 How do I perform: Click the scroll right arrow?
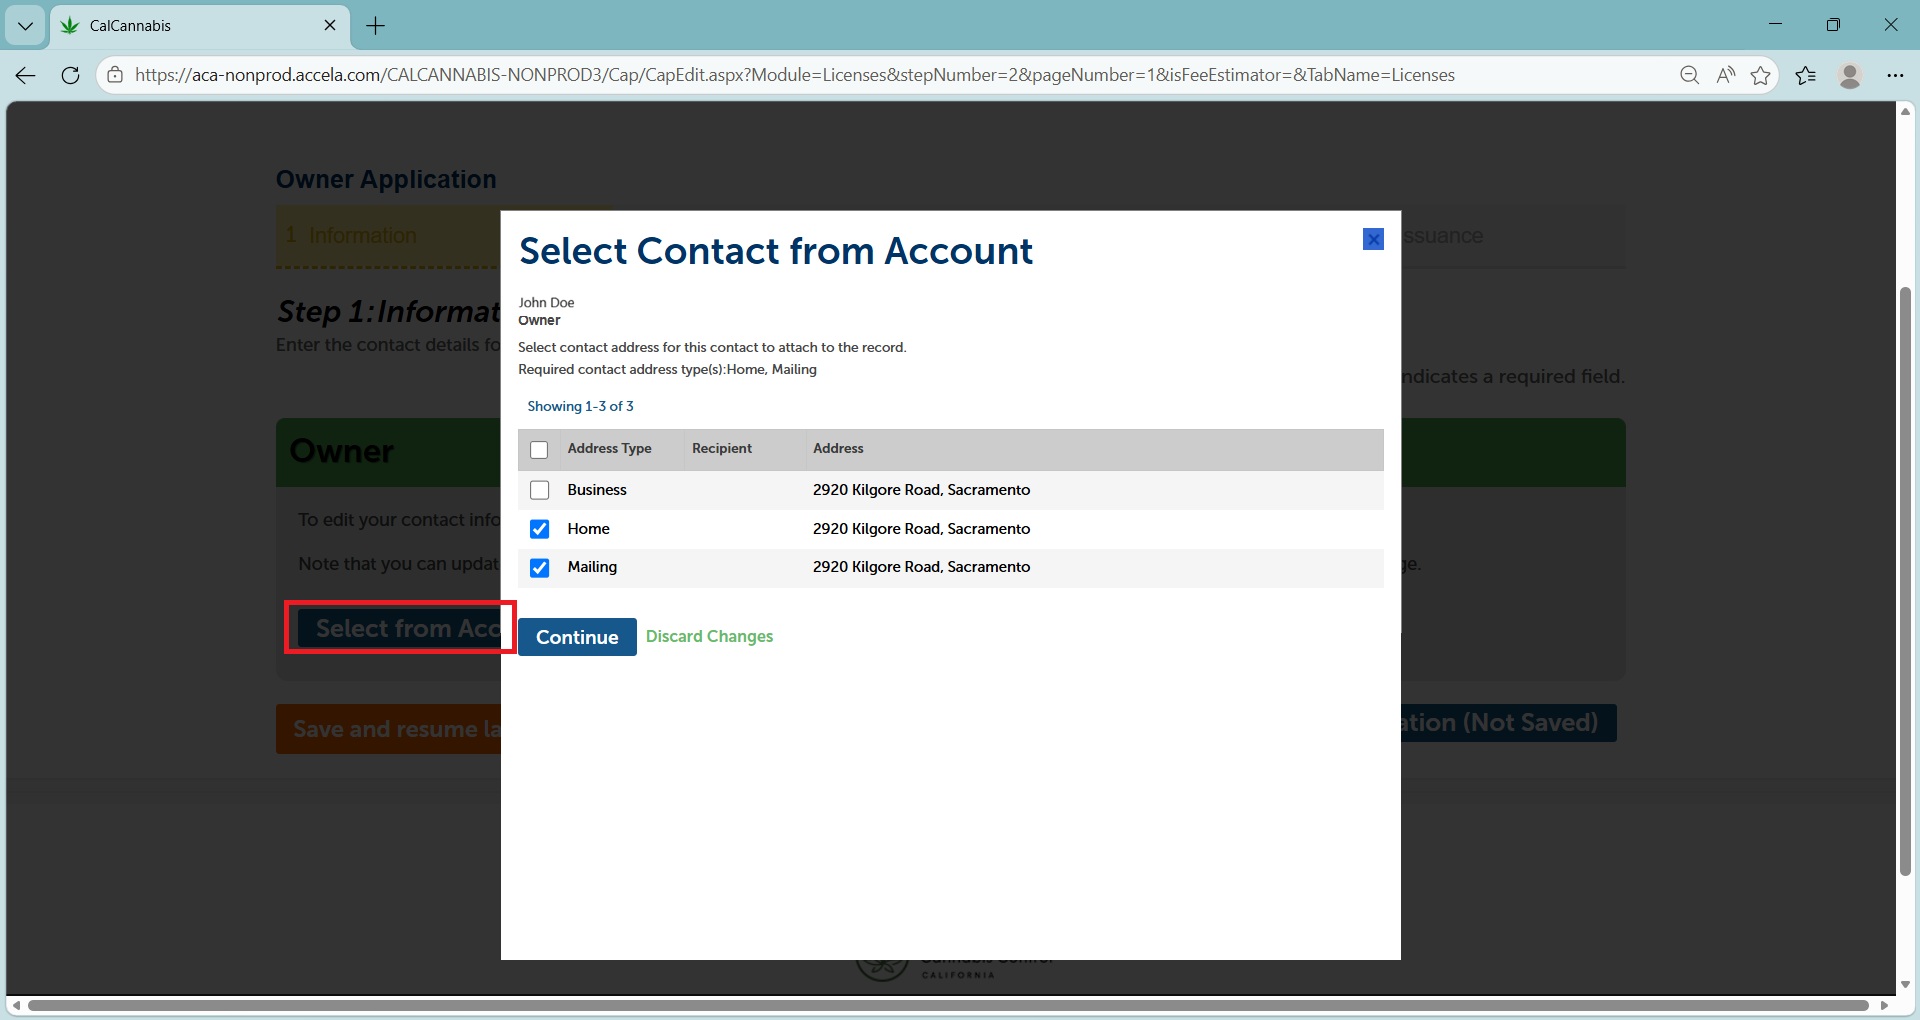[x=1884, y=1005]
